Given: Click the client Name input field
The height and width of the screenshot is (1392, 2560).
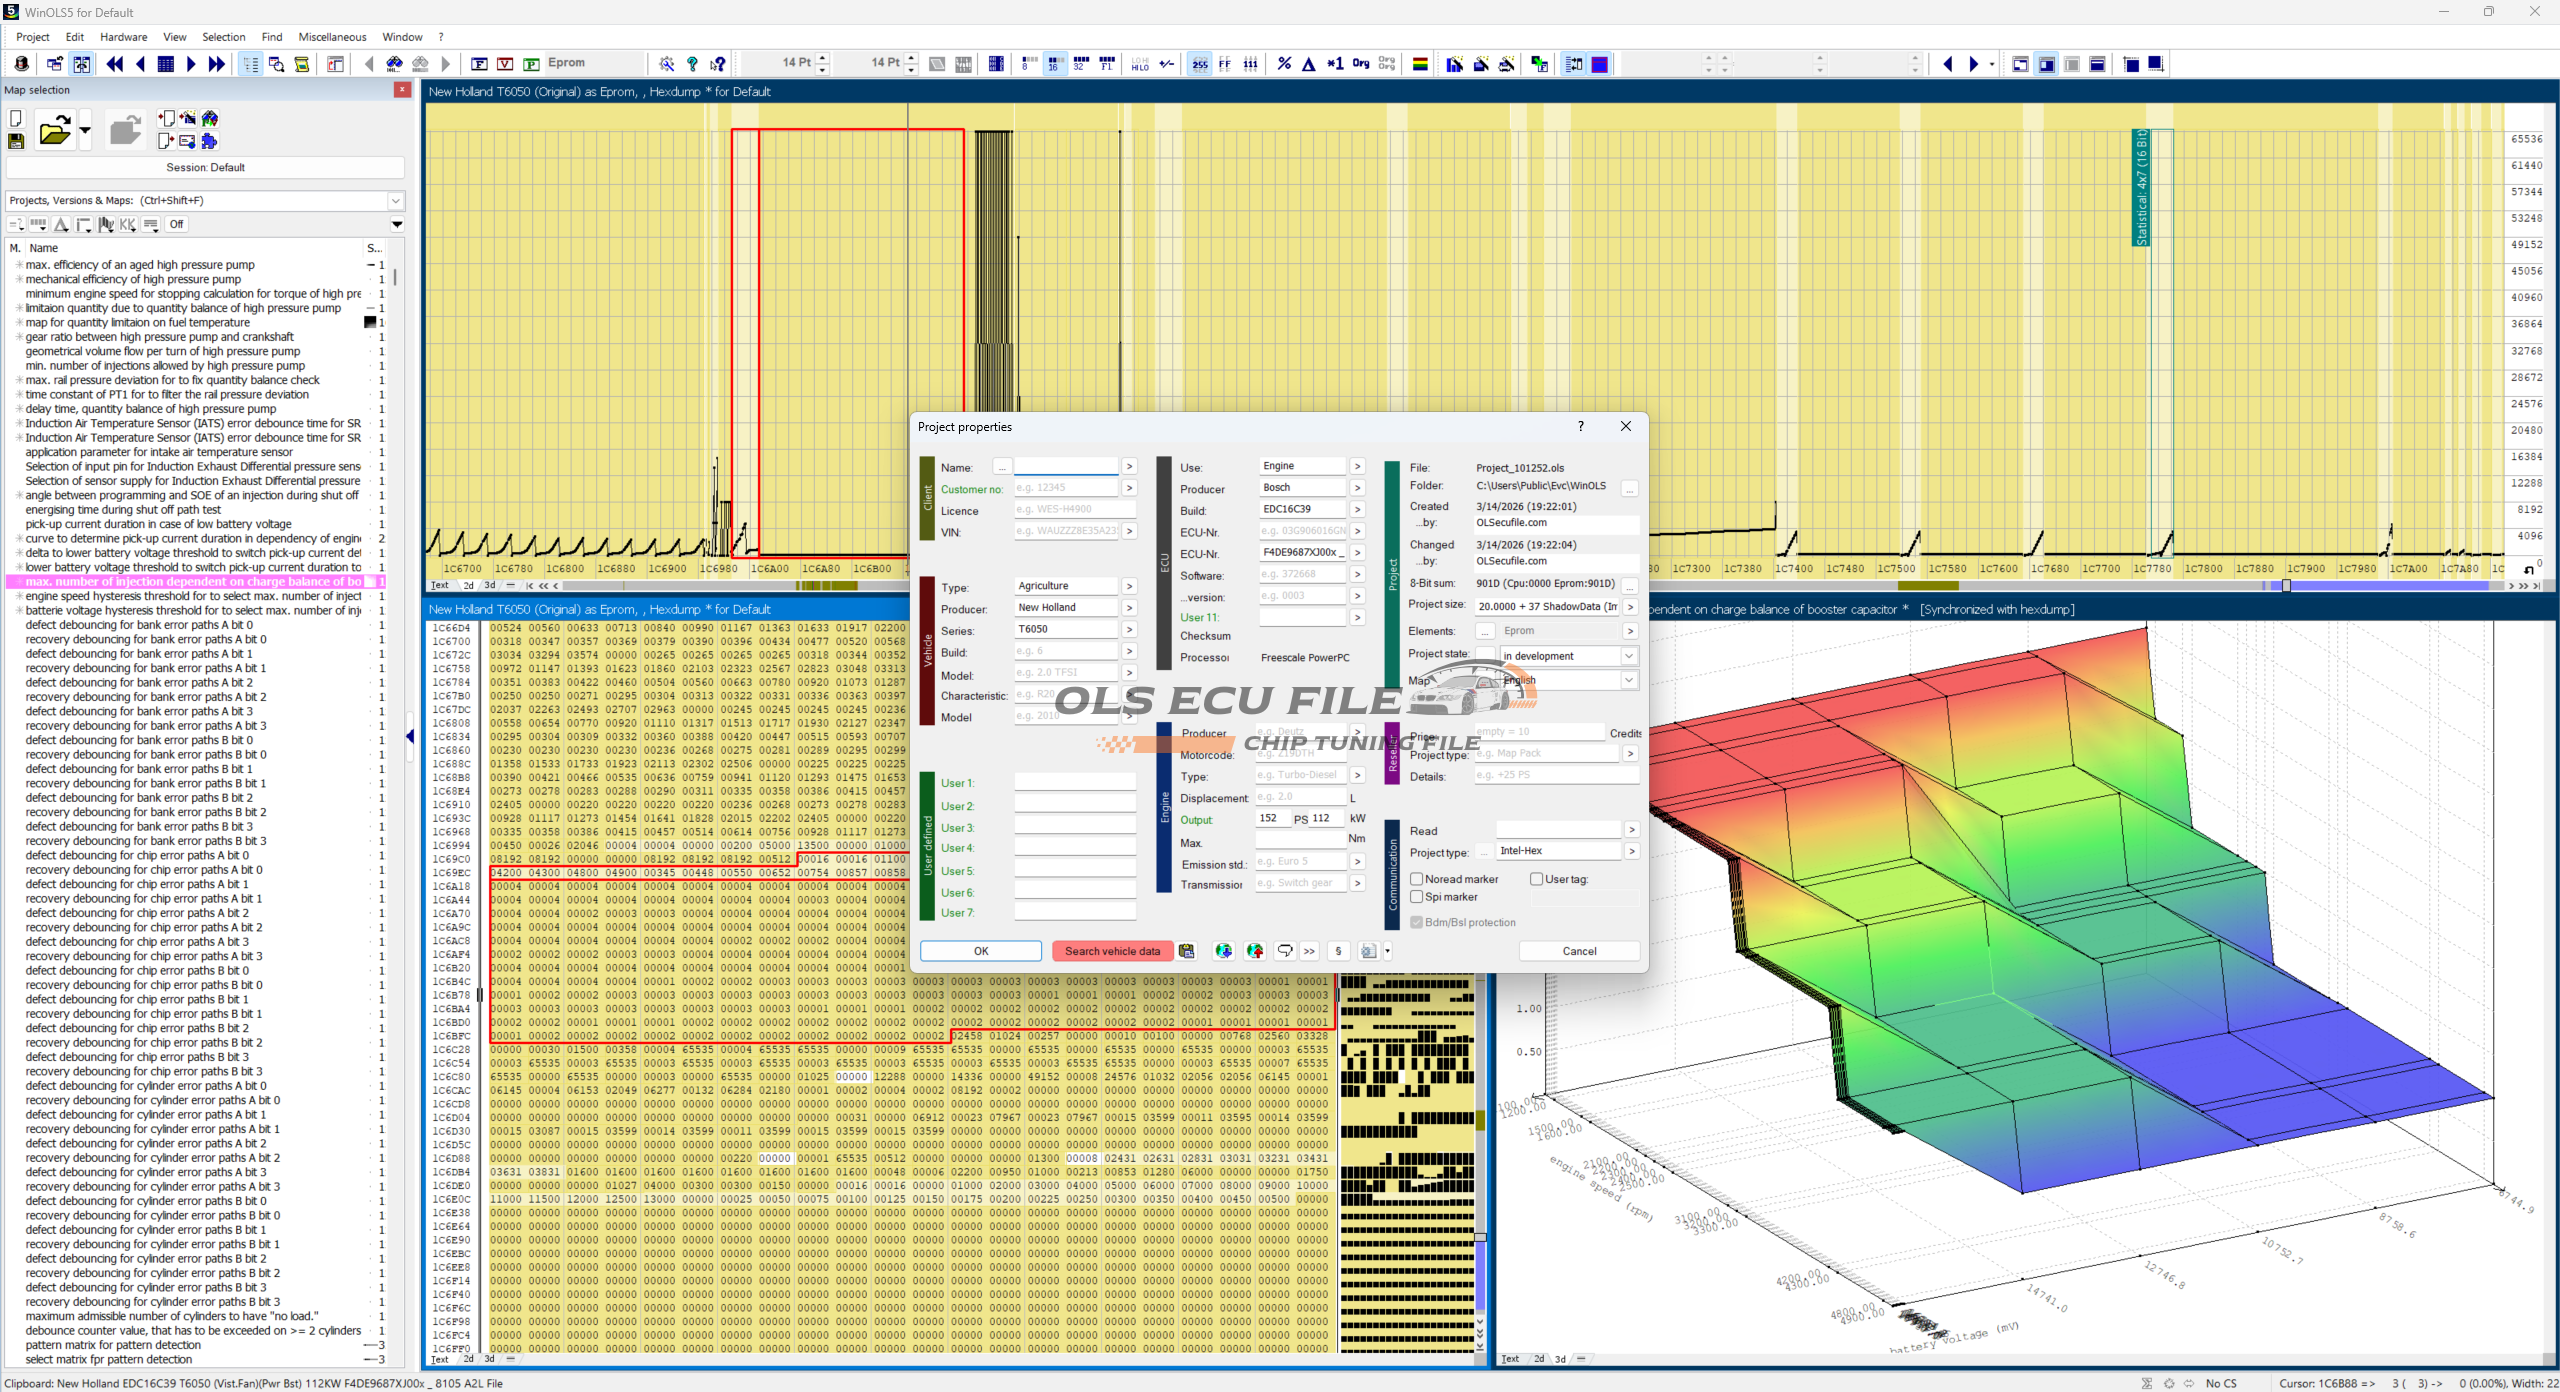Looking at the screenshot, I should tap(1065, 467).
